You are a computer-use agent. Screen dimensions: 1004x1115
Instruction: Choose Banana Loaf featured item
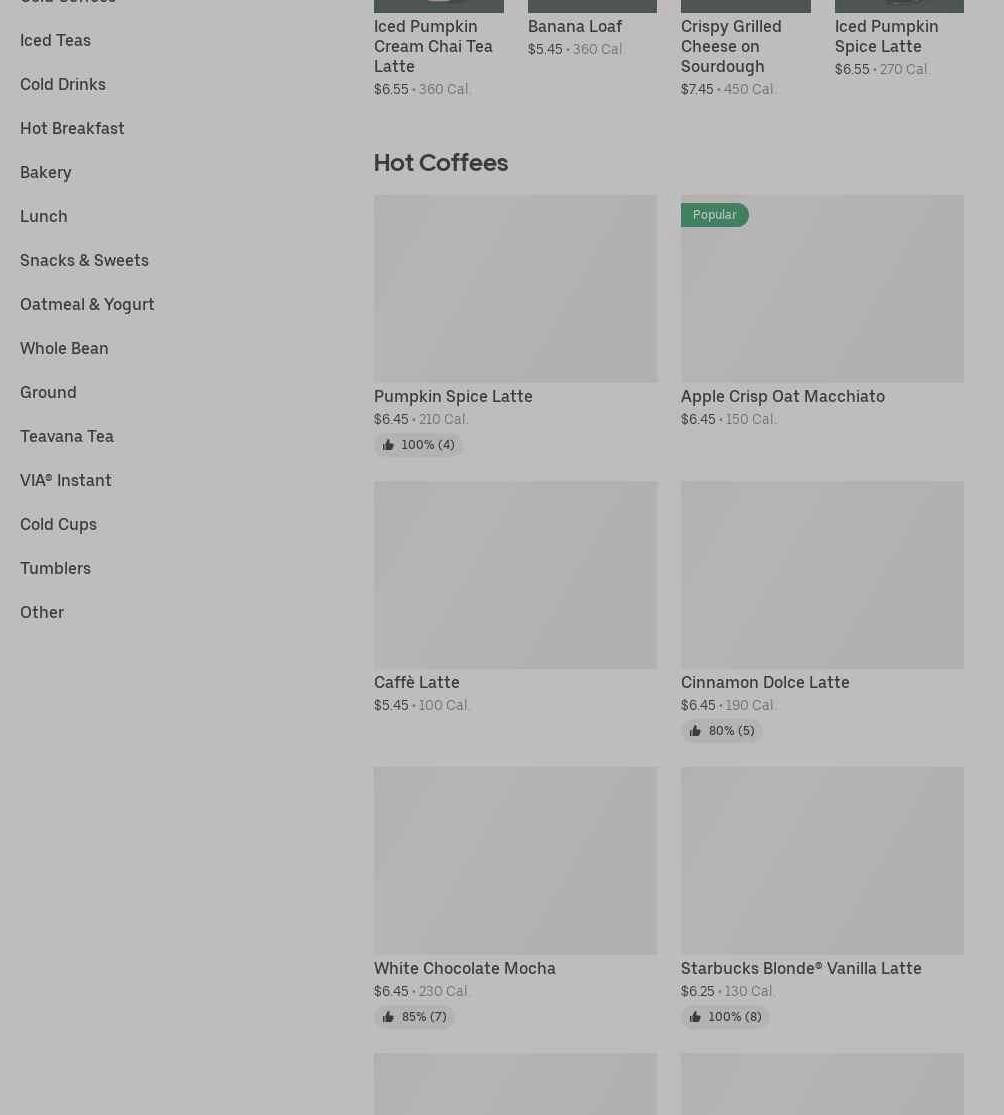[x=575, y=26]
